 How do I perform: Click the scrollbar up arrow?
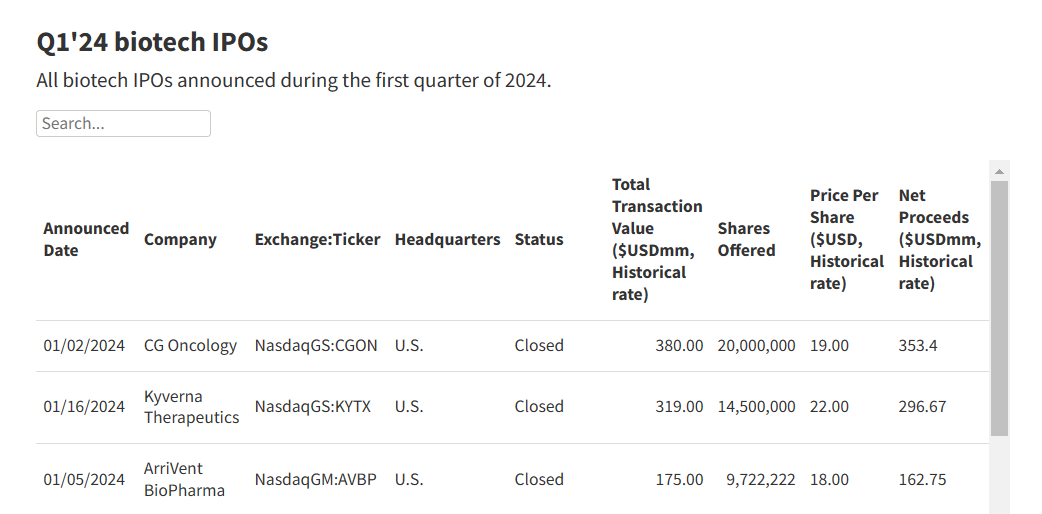[x=999, y=171]
